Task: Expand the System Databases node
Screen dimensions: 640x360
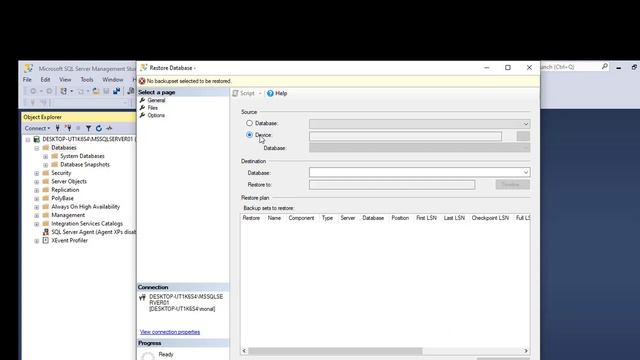Action: tap(46, 156)
